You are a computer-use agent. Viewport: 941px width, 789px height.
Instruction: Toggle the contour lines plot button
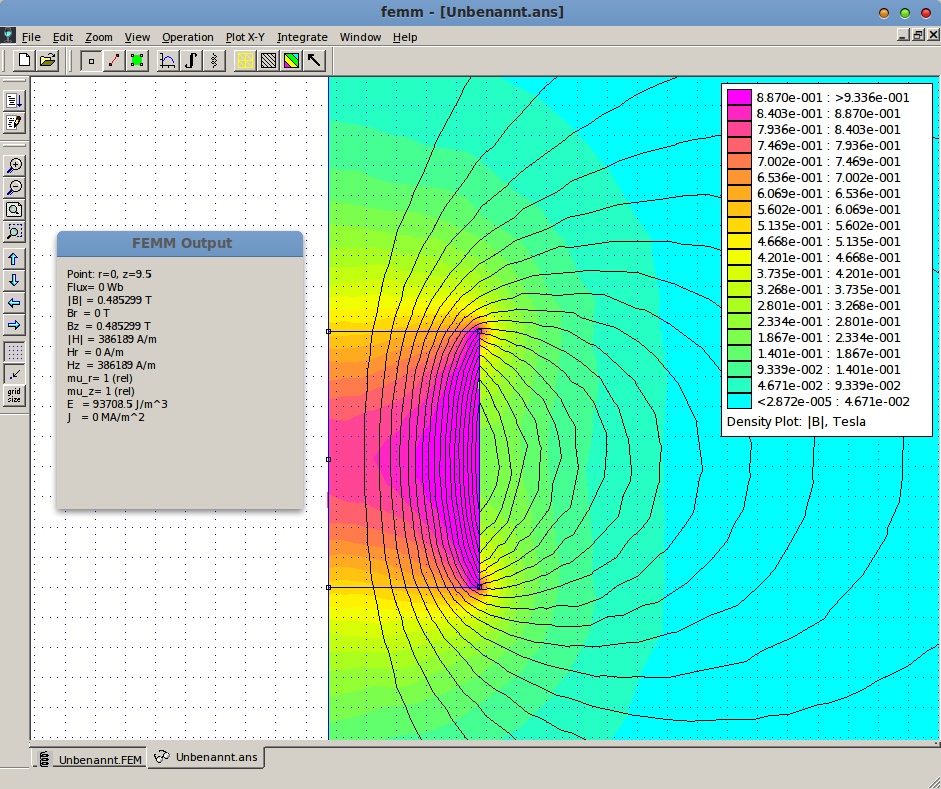[268, 61]
